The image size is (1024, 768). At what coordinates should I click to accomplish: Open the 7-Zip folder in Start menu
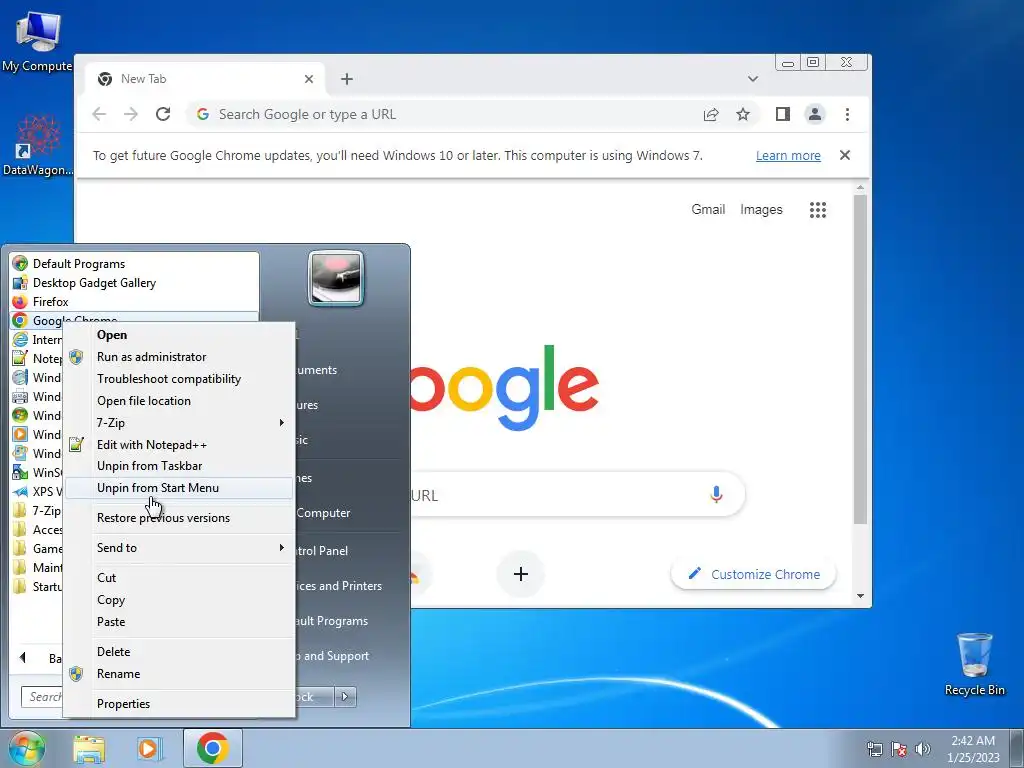pos(37,511)
